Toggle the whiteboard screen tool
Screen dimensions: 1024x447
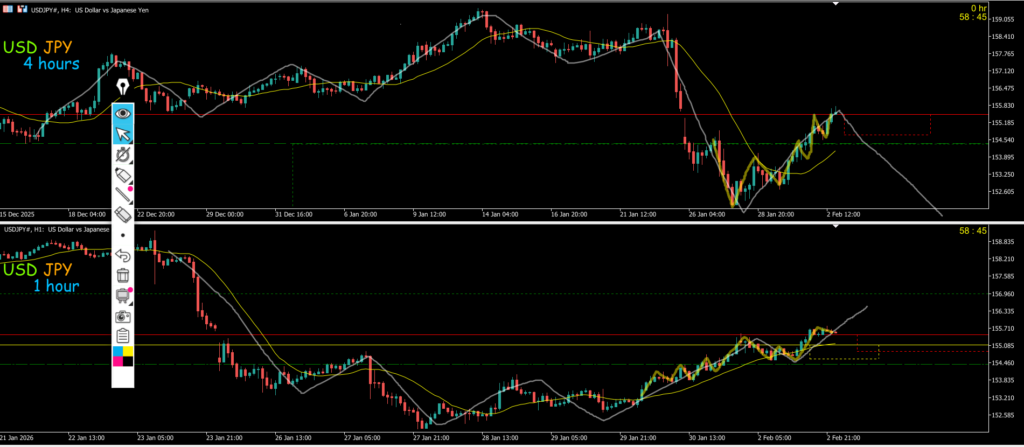(123, 295)
